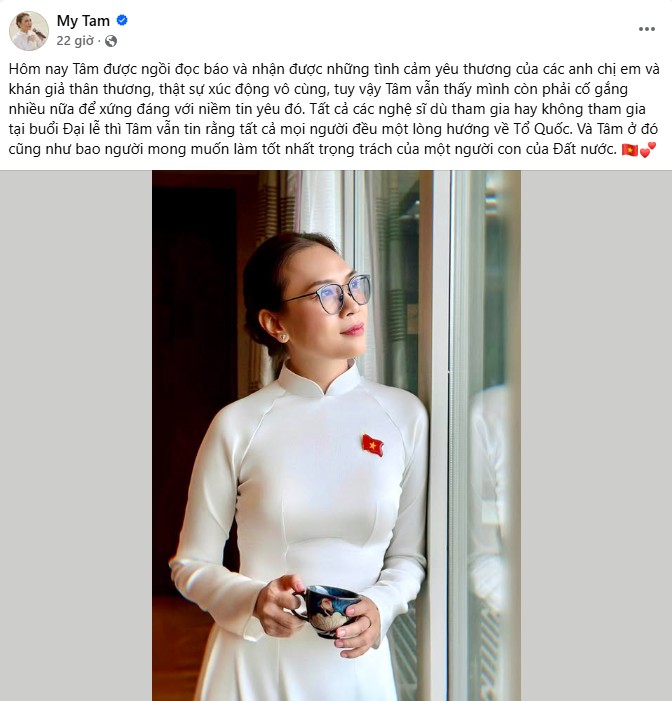
Task: Click the red flag pin on the white dress
Action: [372, 445]
